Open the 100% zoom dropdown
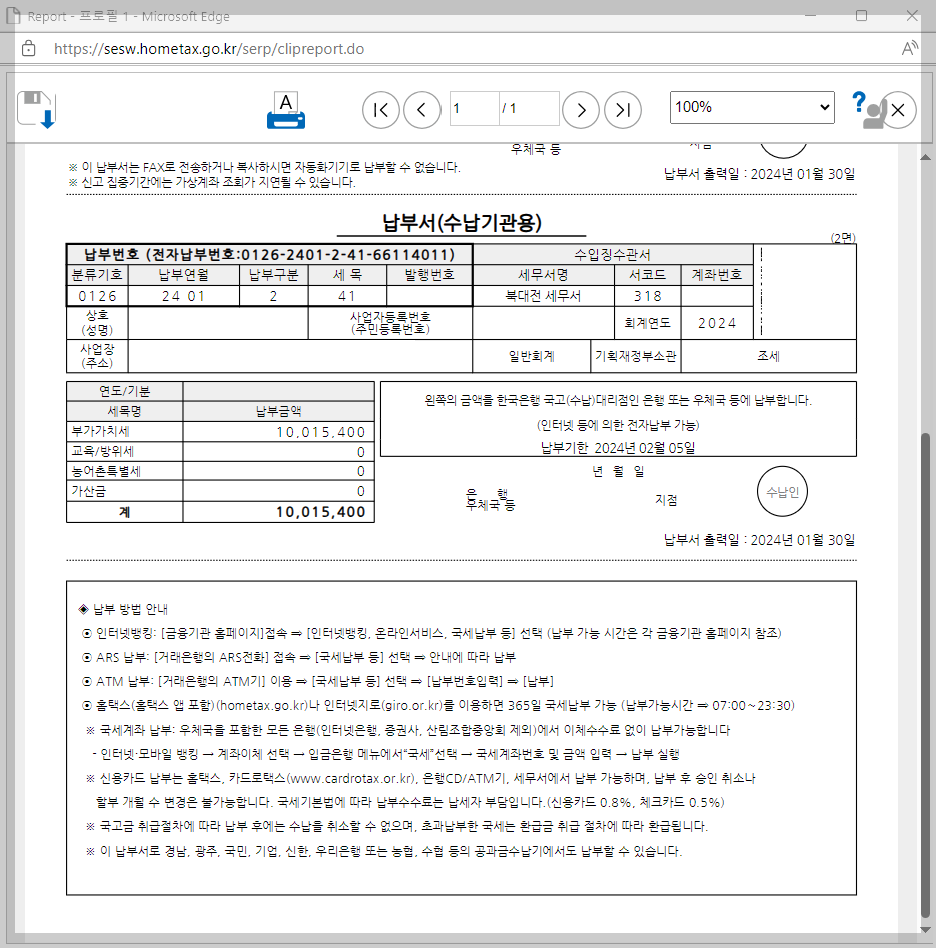The height and width of the screenshot is (948, 936). [x=752, y=108]
